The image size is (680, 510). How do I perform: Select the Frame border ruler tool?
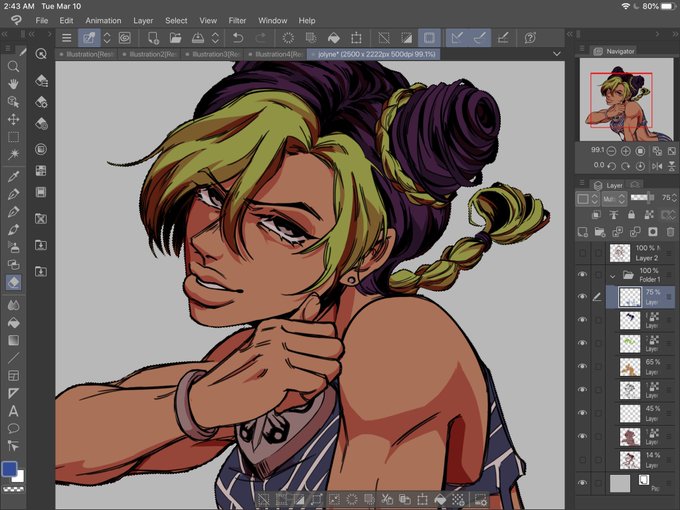[x=13, y=376]
